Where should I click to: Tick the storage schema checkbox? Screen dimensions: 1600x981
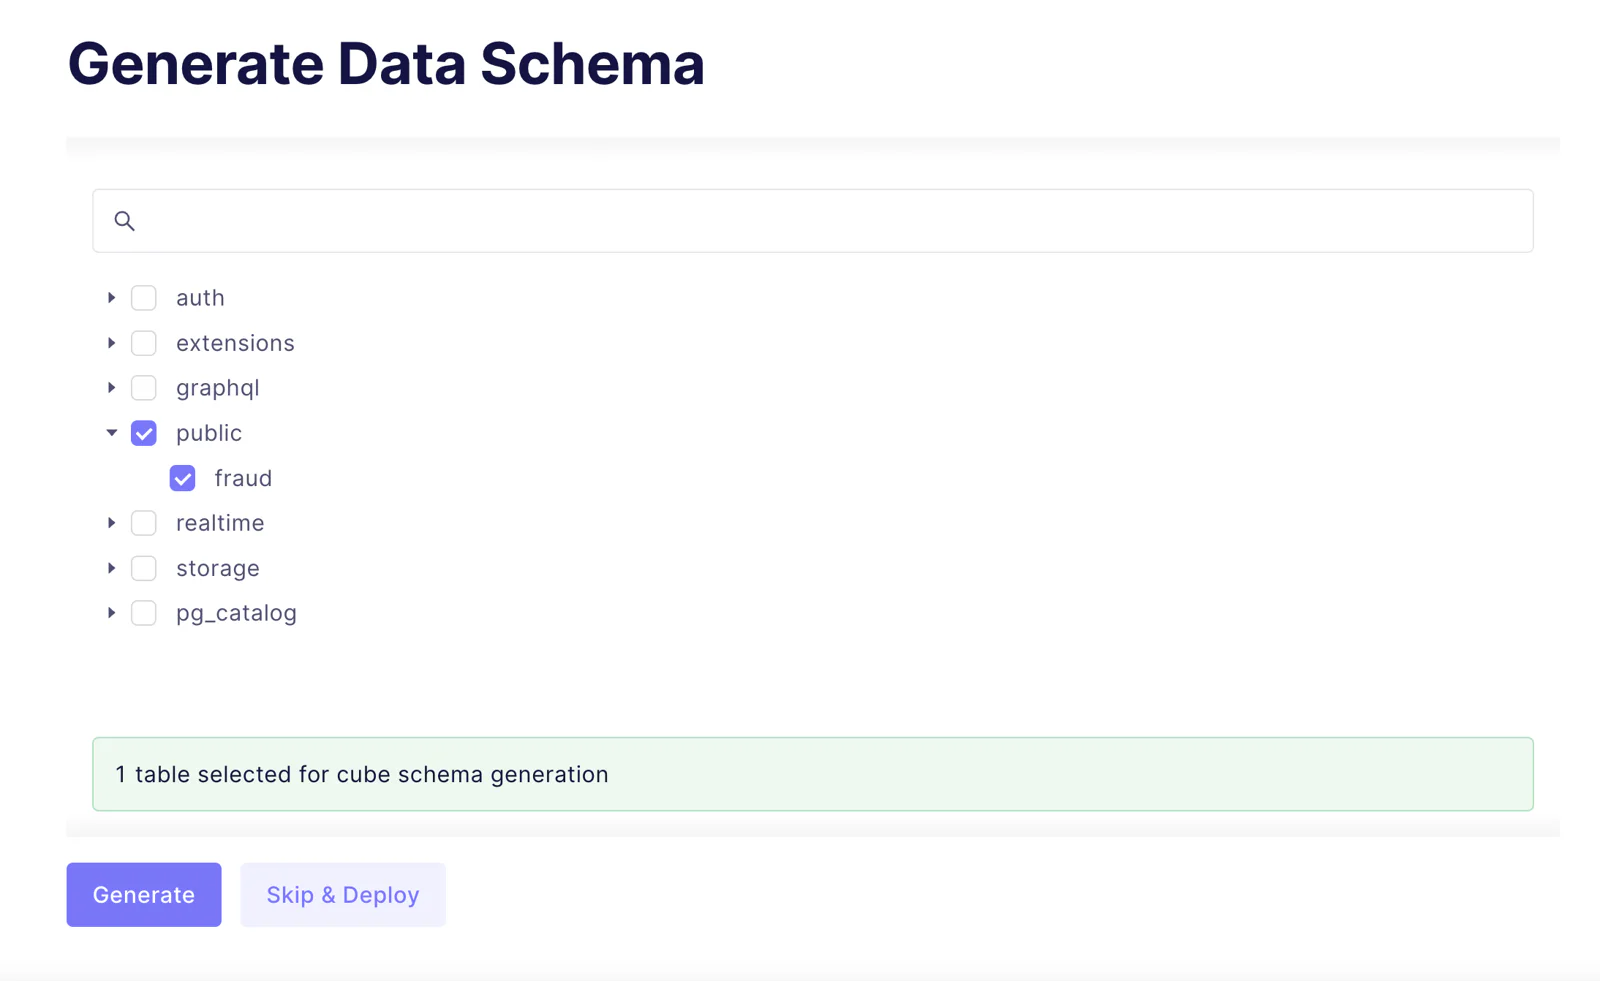144,568
